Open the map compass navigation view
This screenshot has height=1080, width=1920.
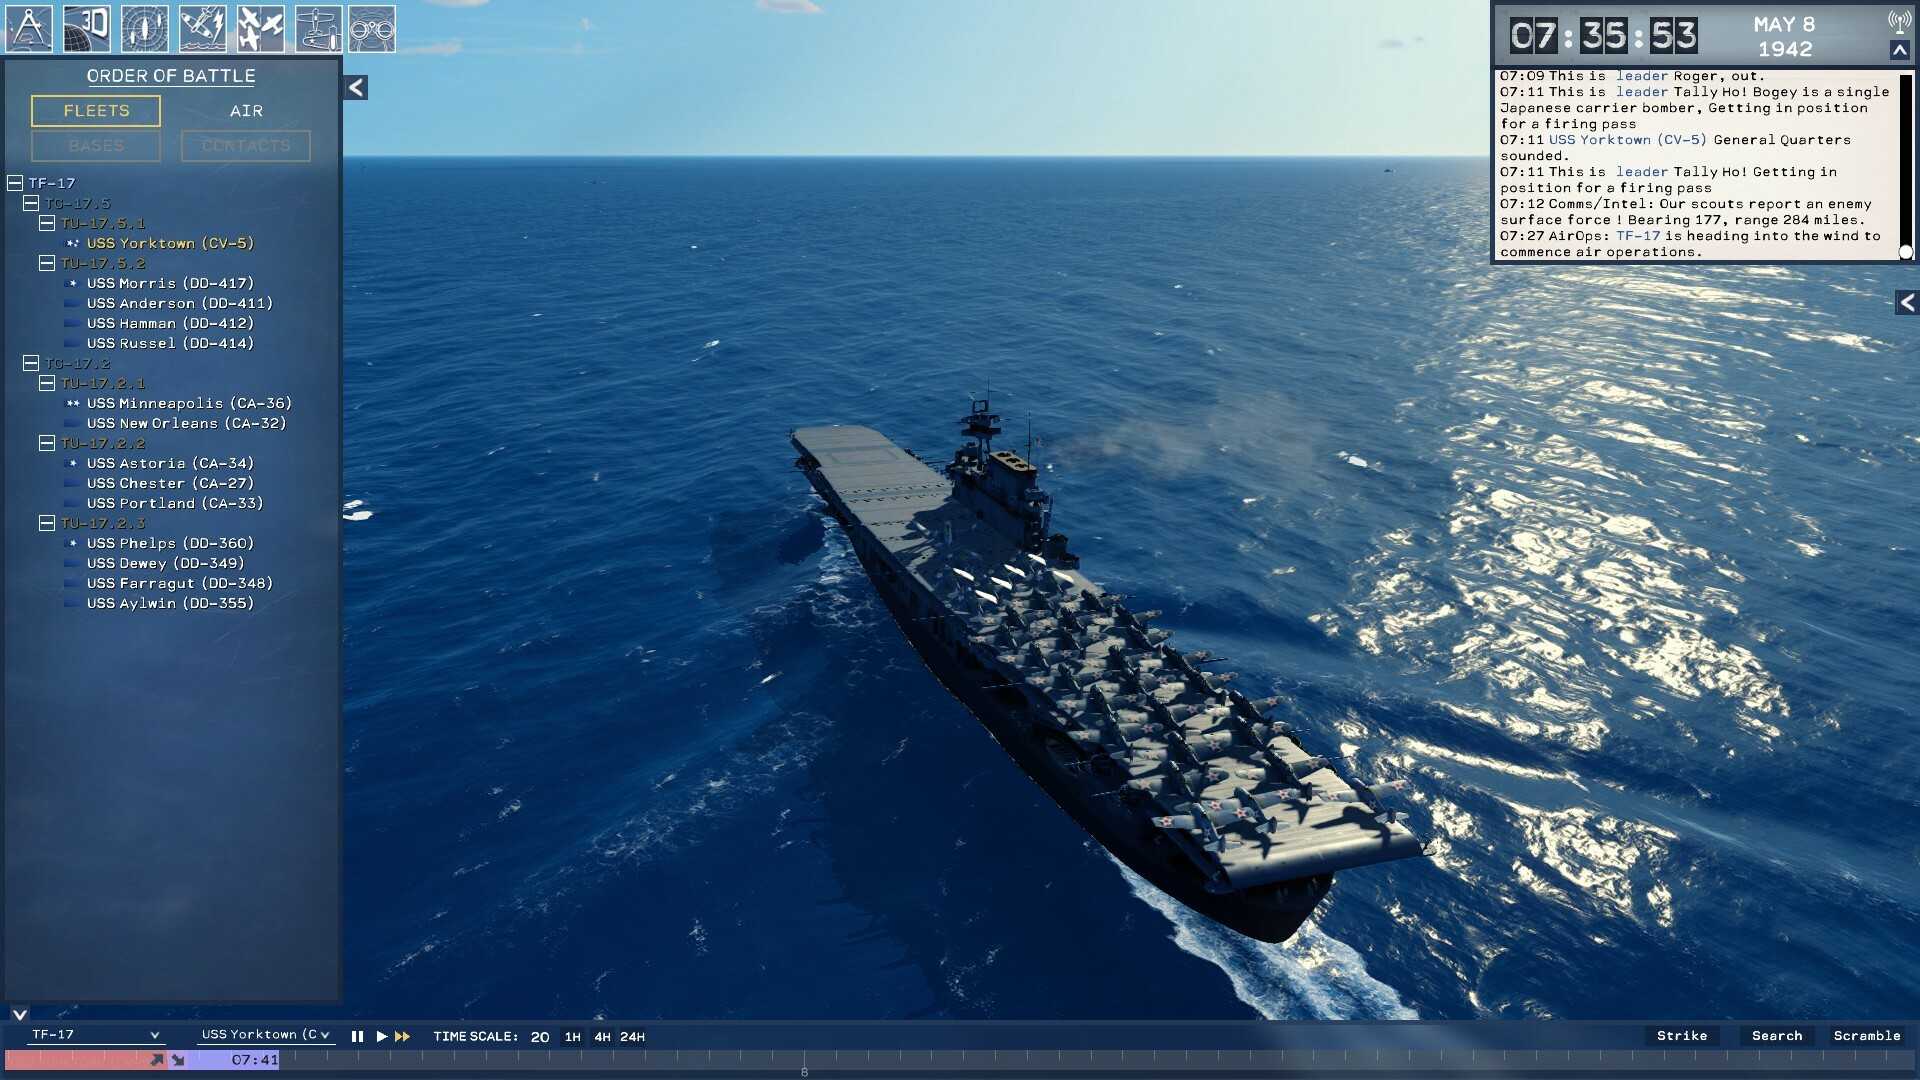tap(28, 28)
